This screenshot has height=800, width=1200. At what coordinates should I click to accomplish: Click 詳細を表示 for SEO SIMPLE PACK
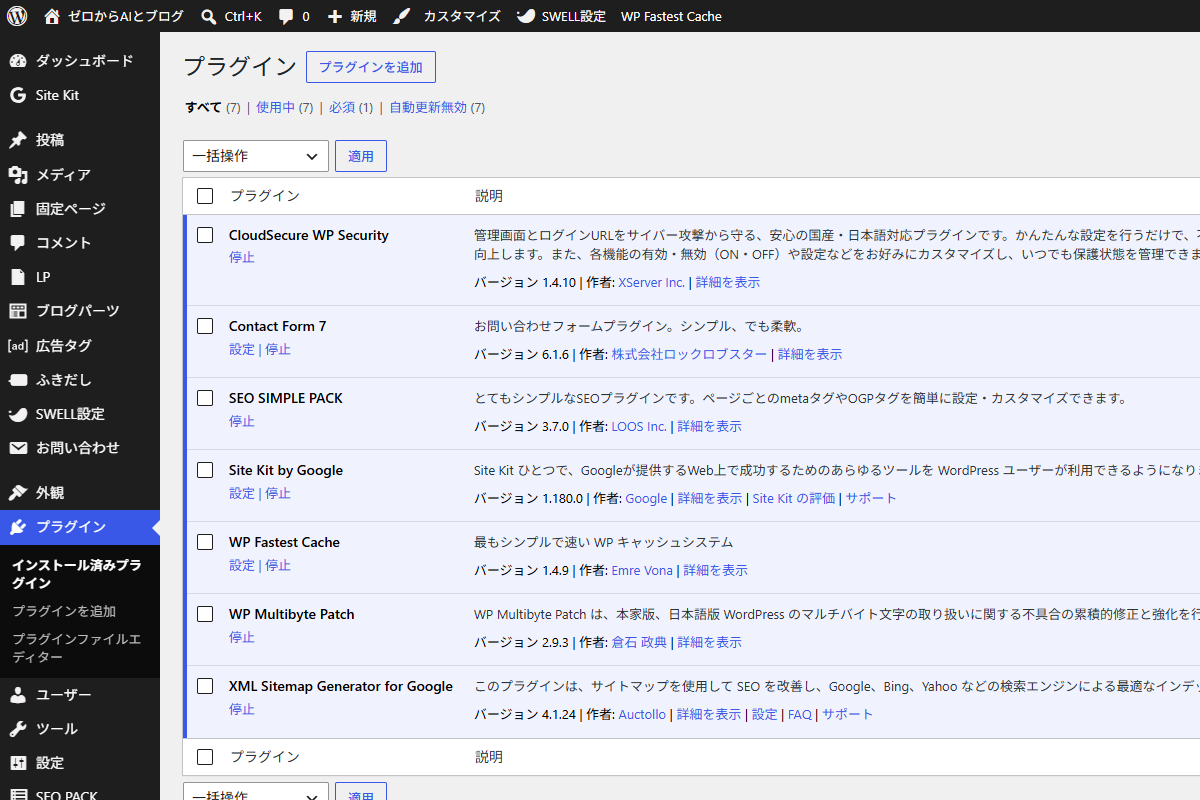click(709, 426)
